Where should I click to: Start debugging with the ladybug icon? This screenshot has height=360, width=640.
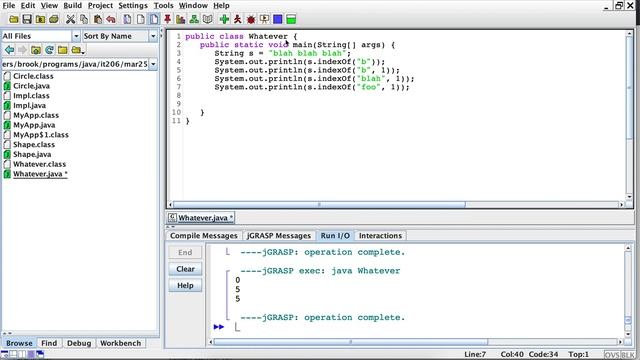click(x=251, y=19)
